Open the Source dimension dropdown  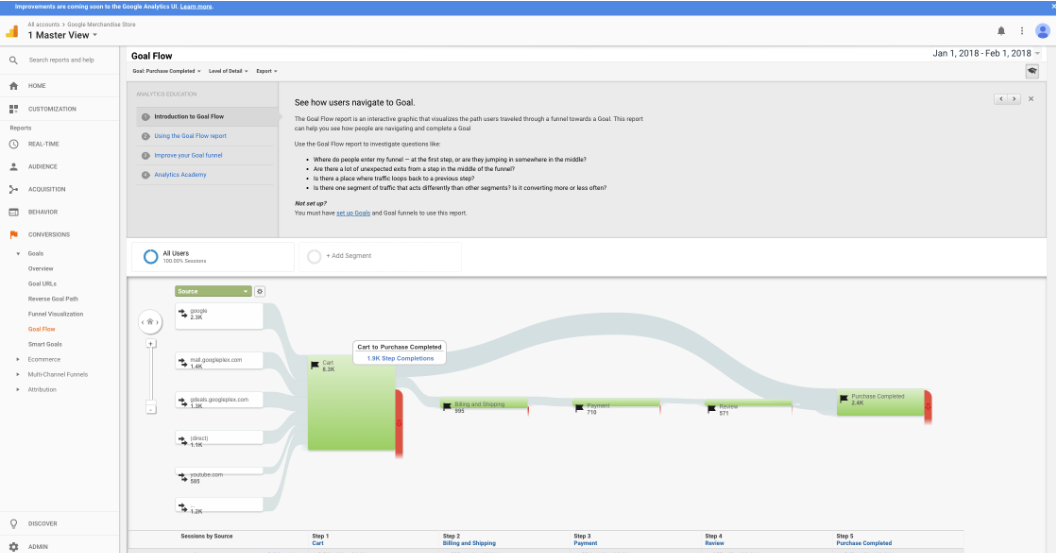(x=213, y=291)
